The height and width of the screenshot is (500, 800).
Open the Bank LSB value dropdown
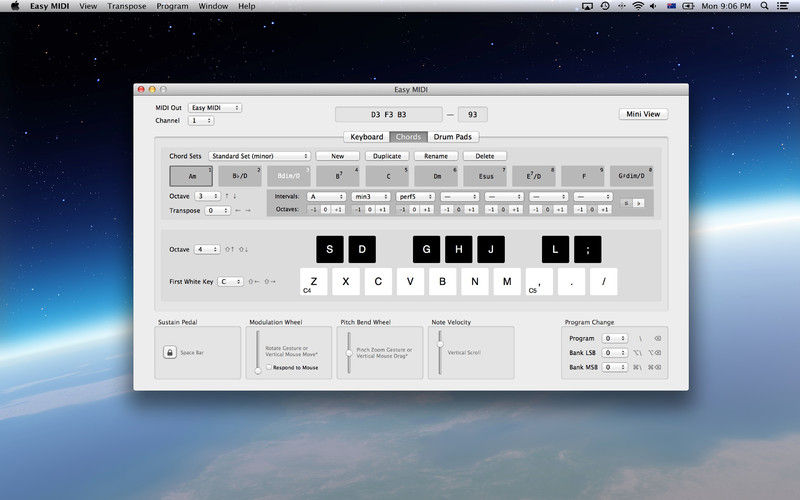[614, 353]
